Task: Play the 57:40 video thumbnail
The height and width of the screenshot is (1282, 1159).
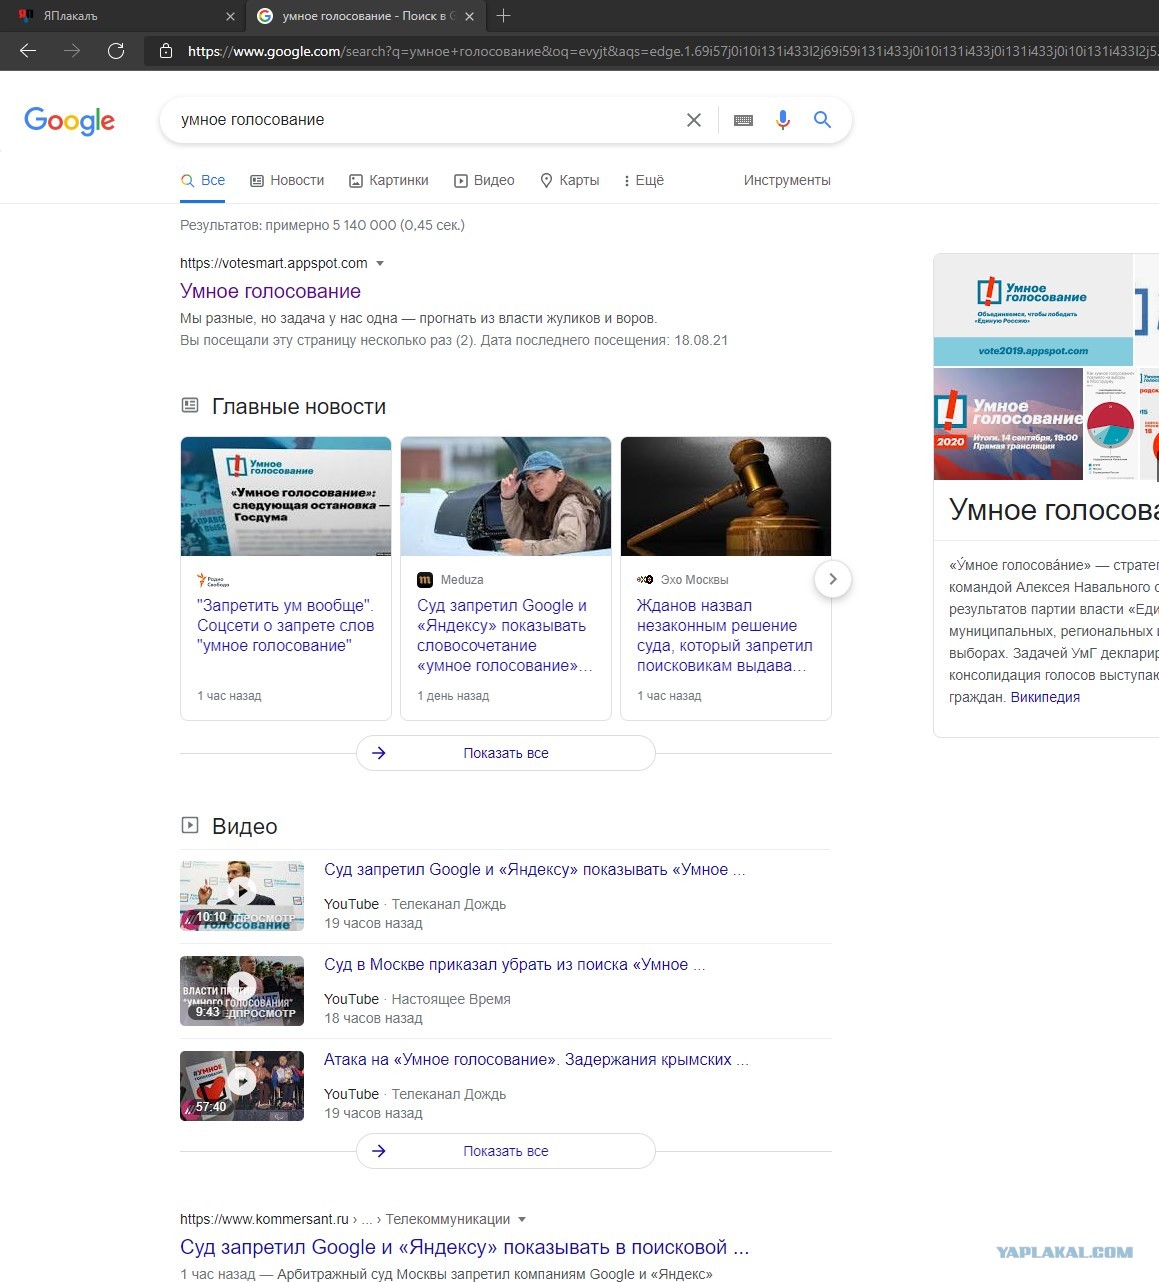Action: [242, 1086]
